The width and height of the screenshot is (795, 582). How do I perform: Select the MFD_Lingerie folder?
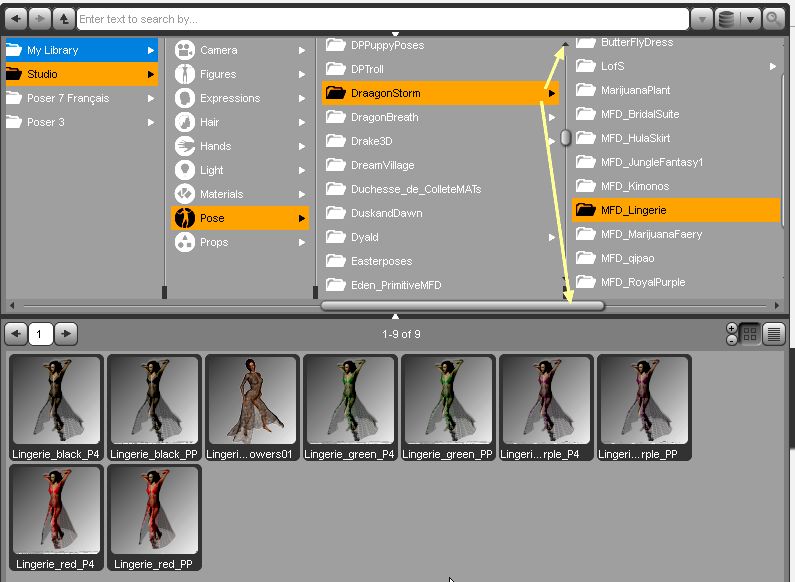point(676,210)
